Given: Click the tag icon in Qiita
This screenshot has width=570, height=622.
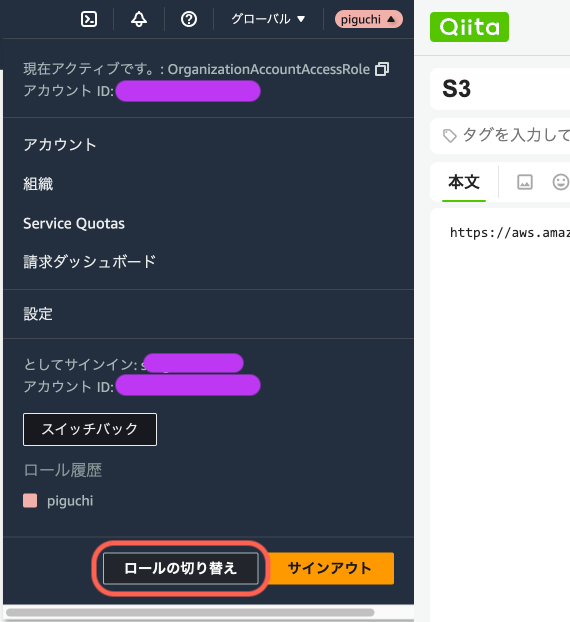Looking at the screenshot, I should [x=449, y=136].
